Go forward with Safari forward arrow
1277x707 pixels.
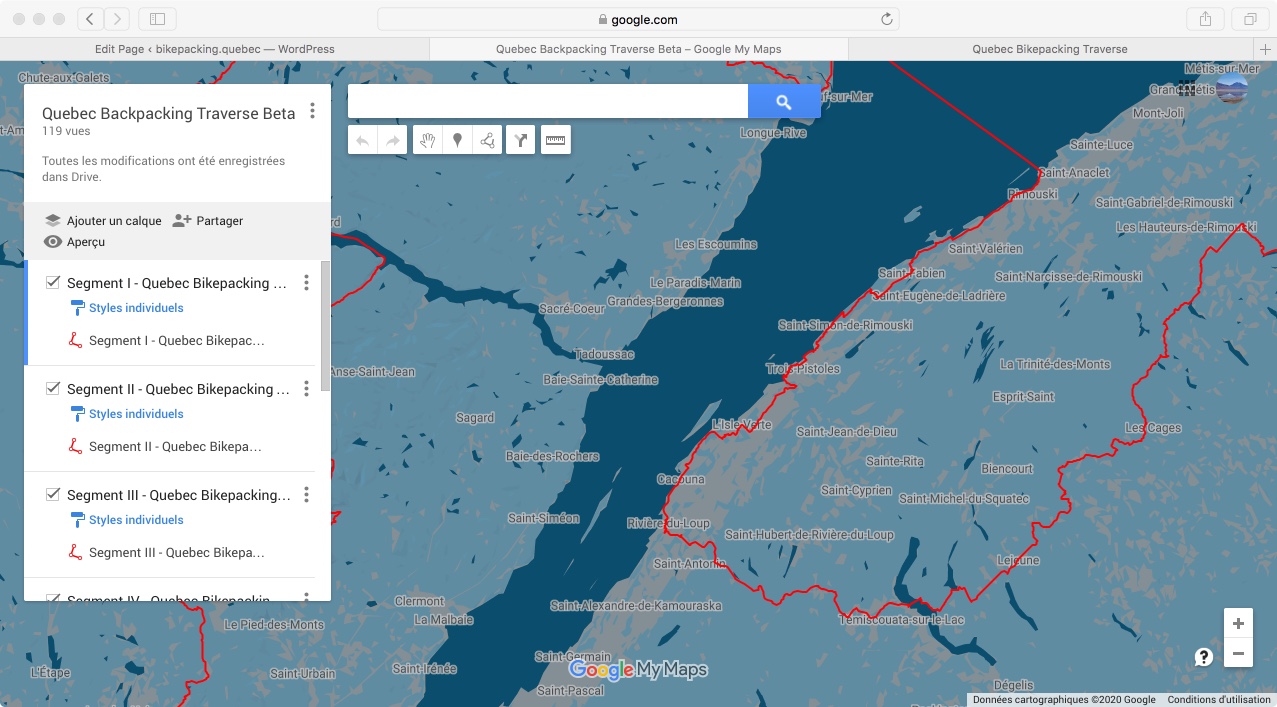click(x=117, y=19)
